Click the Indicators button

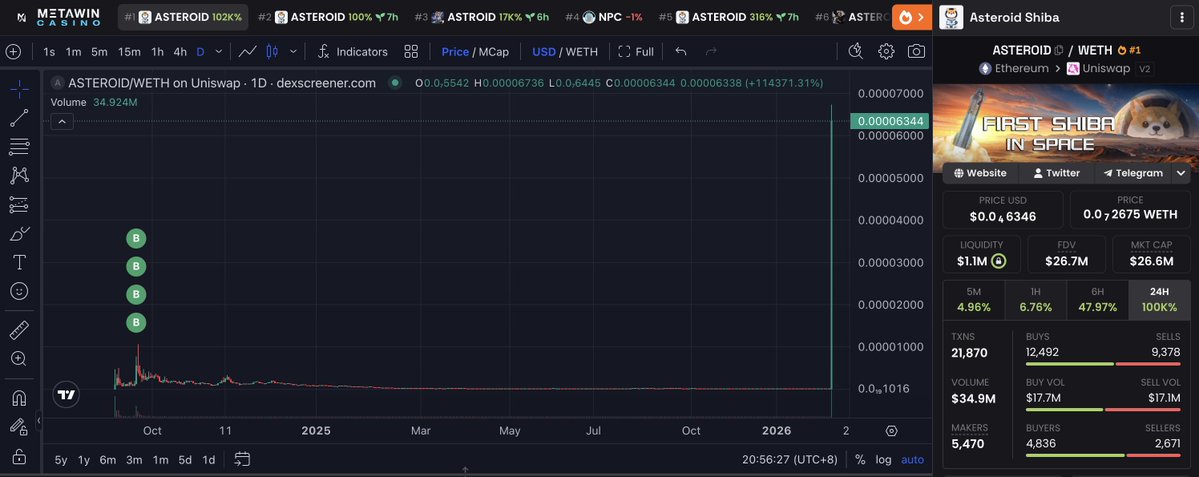tap(352, 51)
